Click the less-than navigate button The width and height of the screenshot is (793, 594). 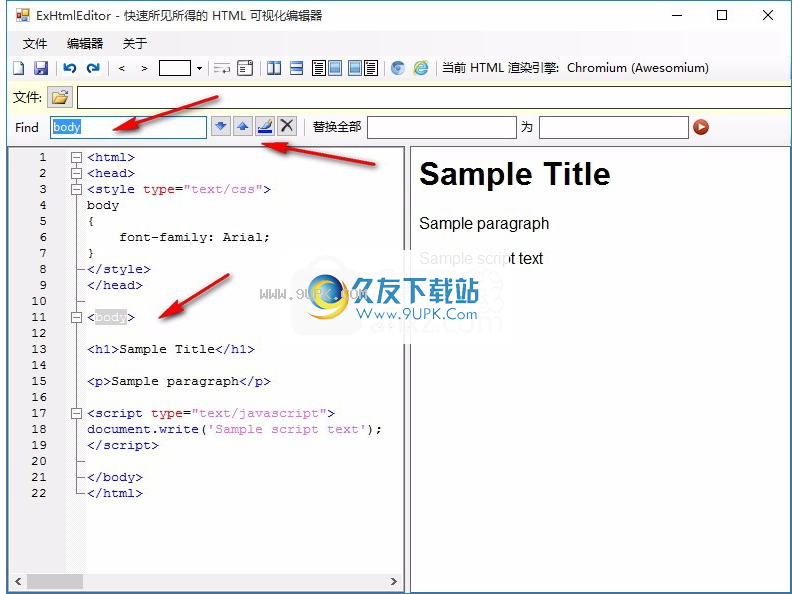(121, 68)
